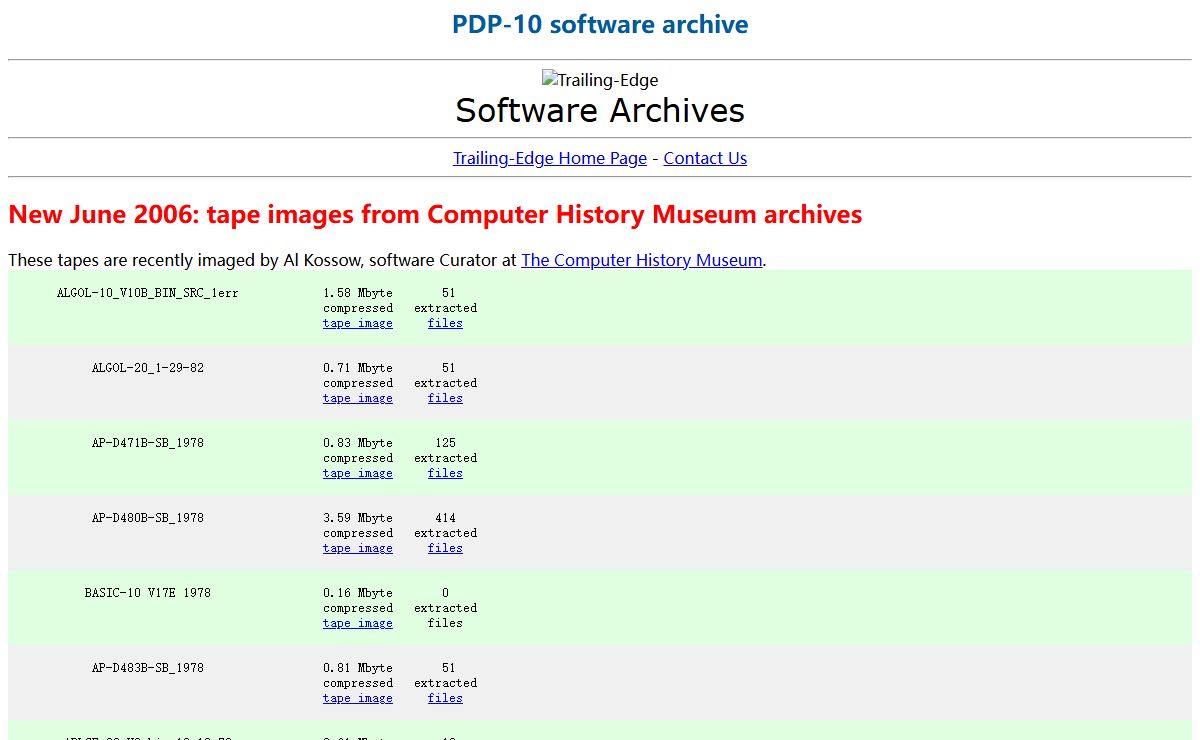The height and width of the screenshot is (740, 1200).
Task: Click the 1.58 Mbyte size value
Action: point(358,293)
